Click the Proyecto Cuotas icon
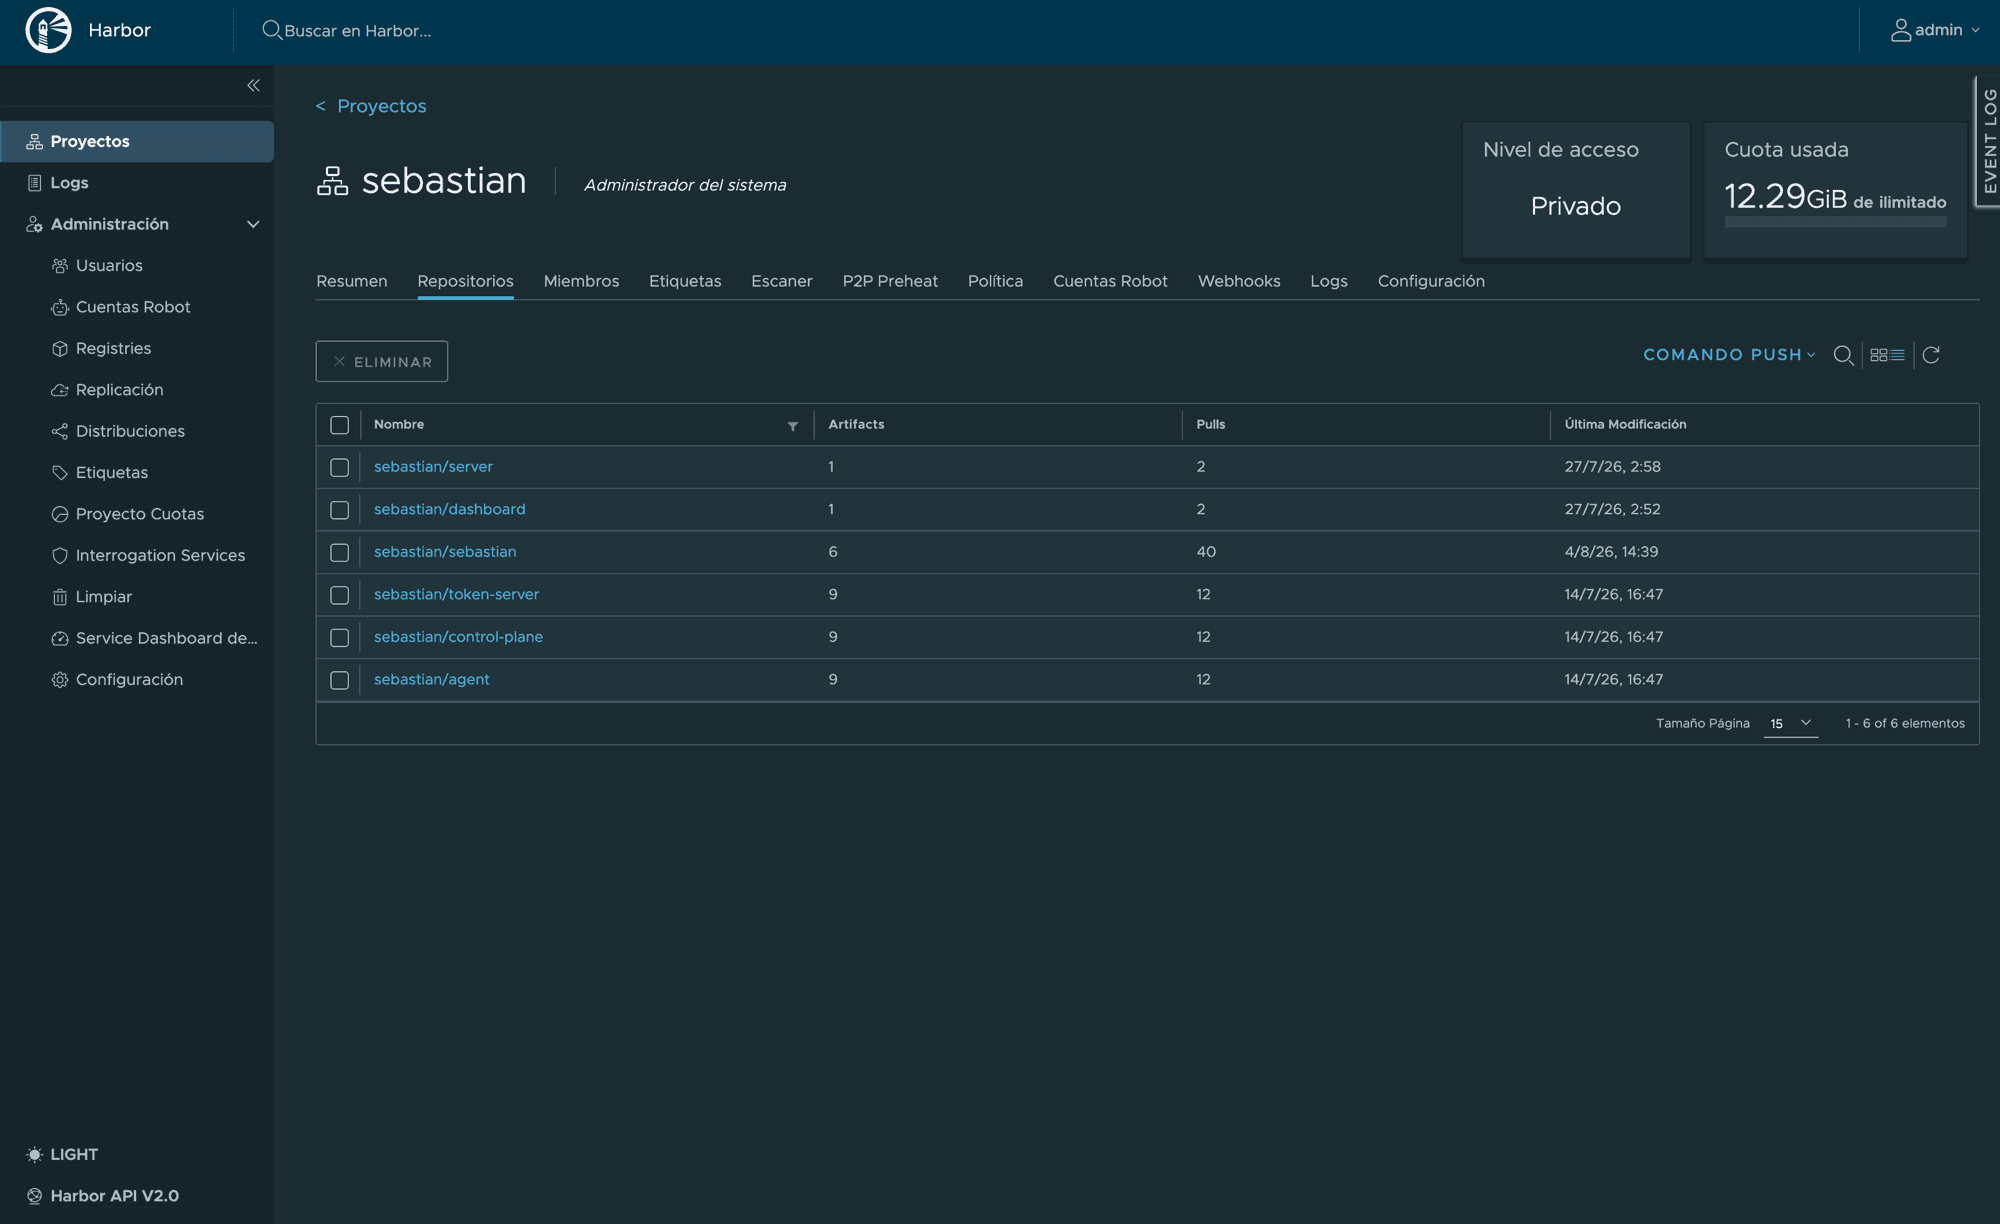2000x1224 pixels. [x=60, y=514]
